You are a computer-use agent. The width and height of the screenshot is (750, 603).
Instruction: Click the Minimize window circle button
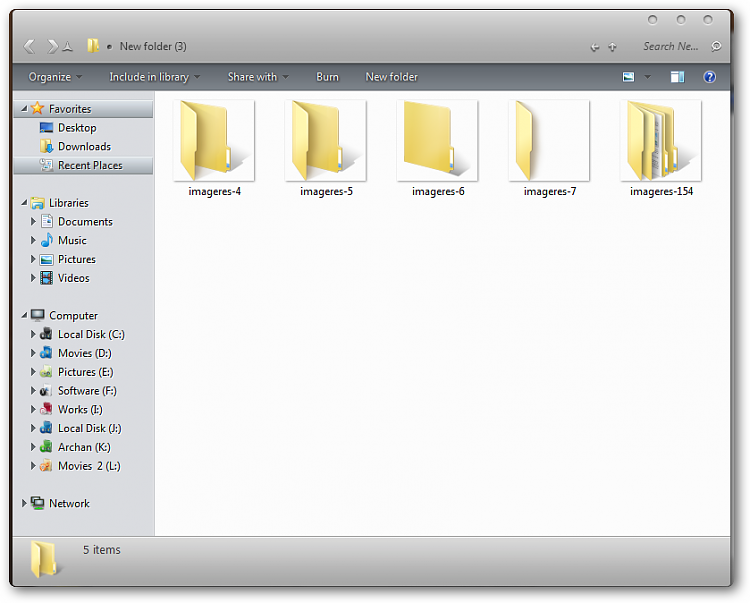(x=652, y=20)
